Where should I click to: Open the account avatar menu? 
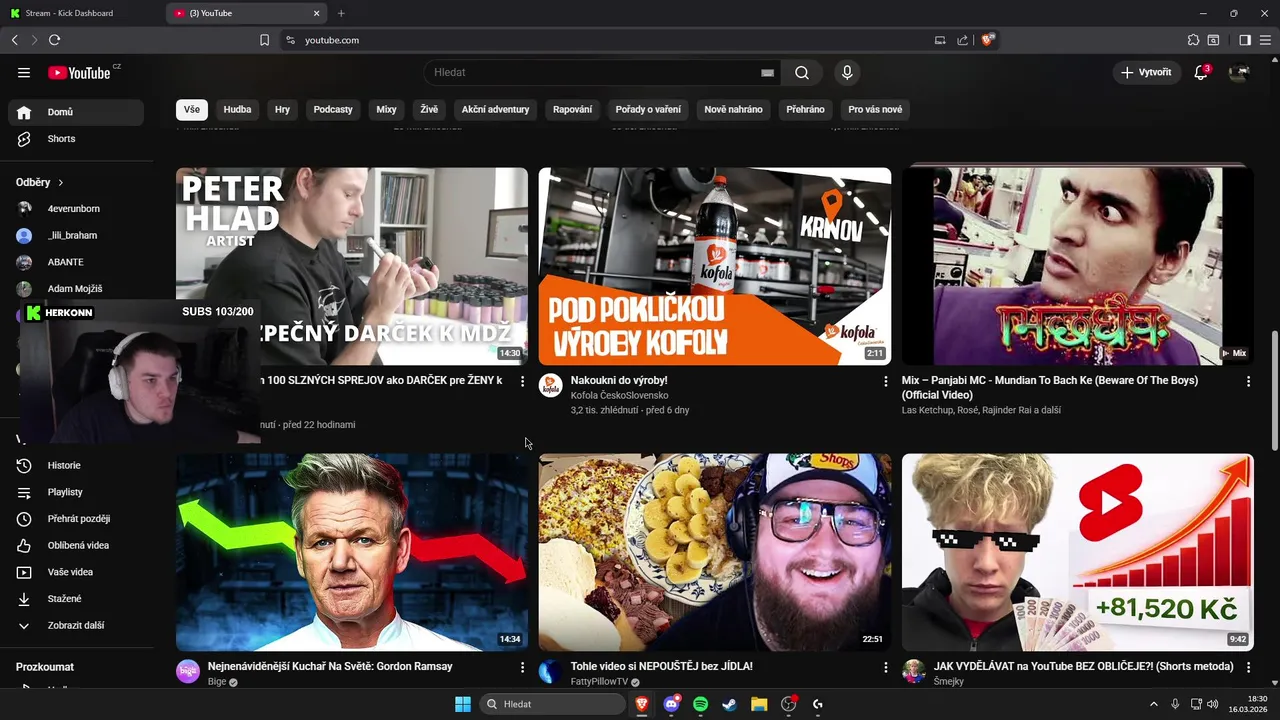point(1239,72)
